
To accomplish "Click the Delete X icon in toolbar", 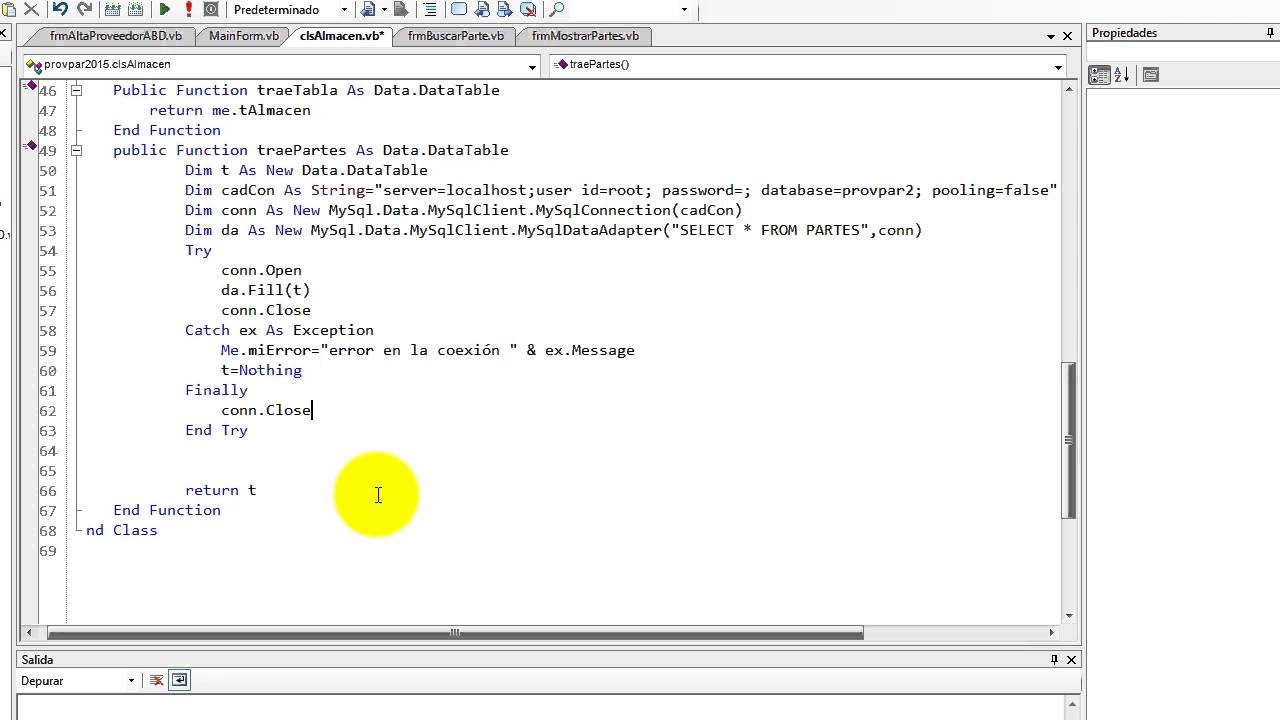I will [x=31, y=10].
